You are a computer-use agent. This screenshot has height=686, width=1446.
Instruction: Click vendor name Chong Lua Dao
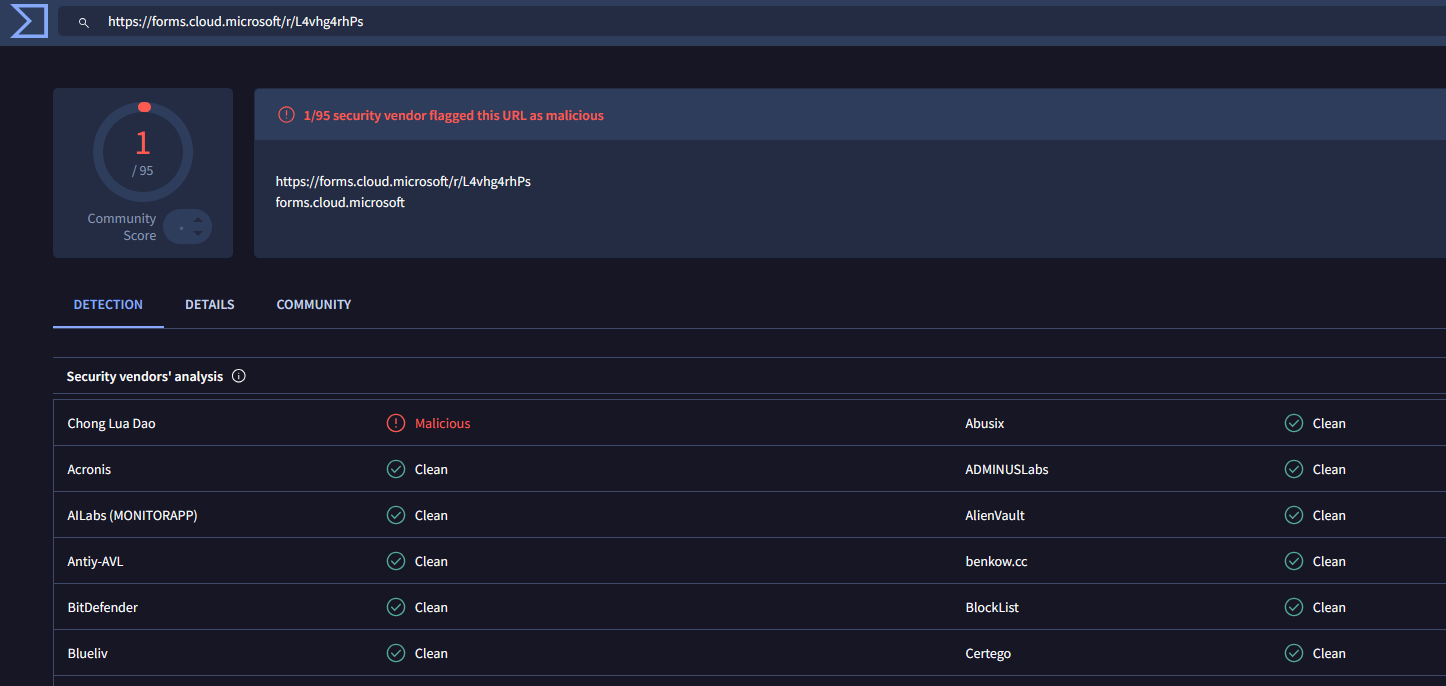point(111,423)
